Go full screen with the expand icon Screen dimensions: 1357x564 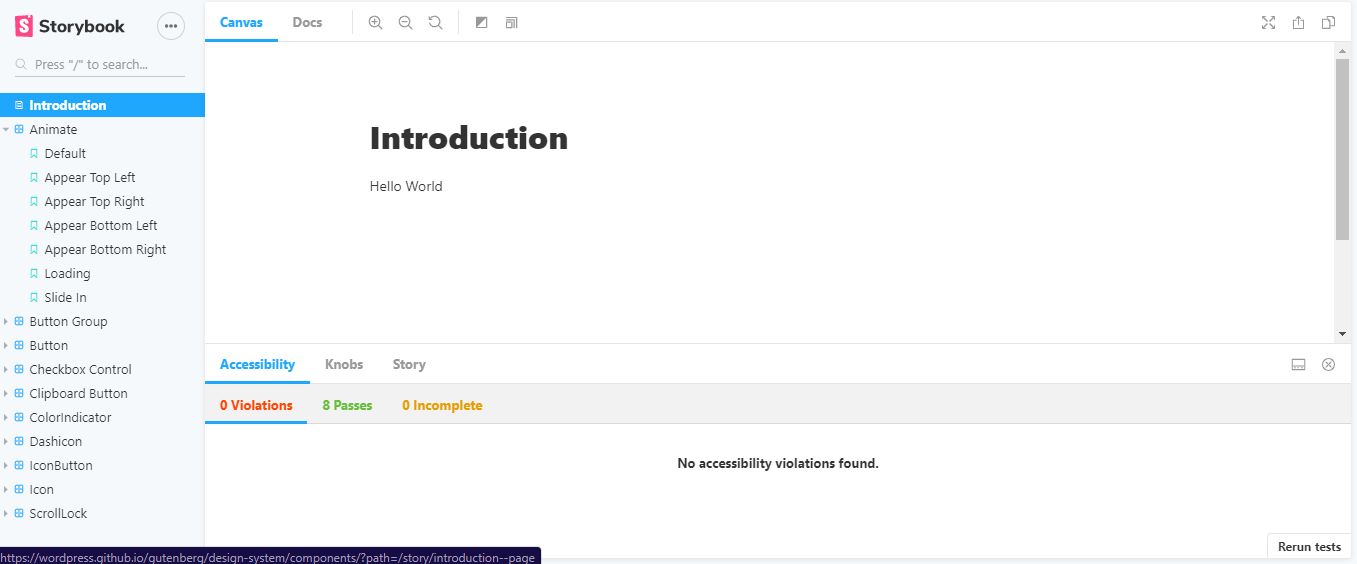point(1268,22)
